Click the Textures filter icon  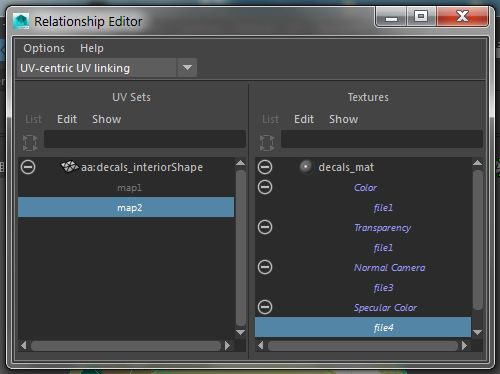(267, 143)
